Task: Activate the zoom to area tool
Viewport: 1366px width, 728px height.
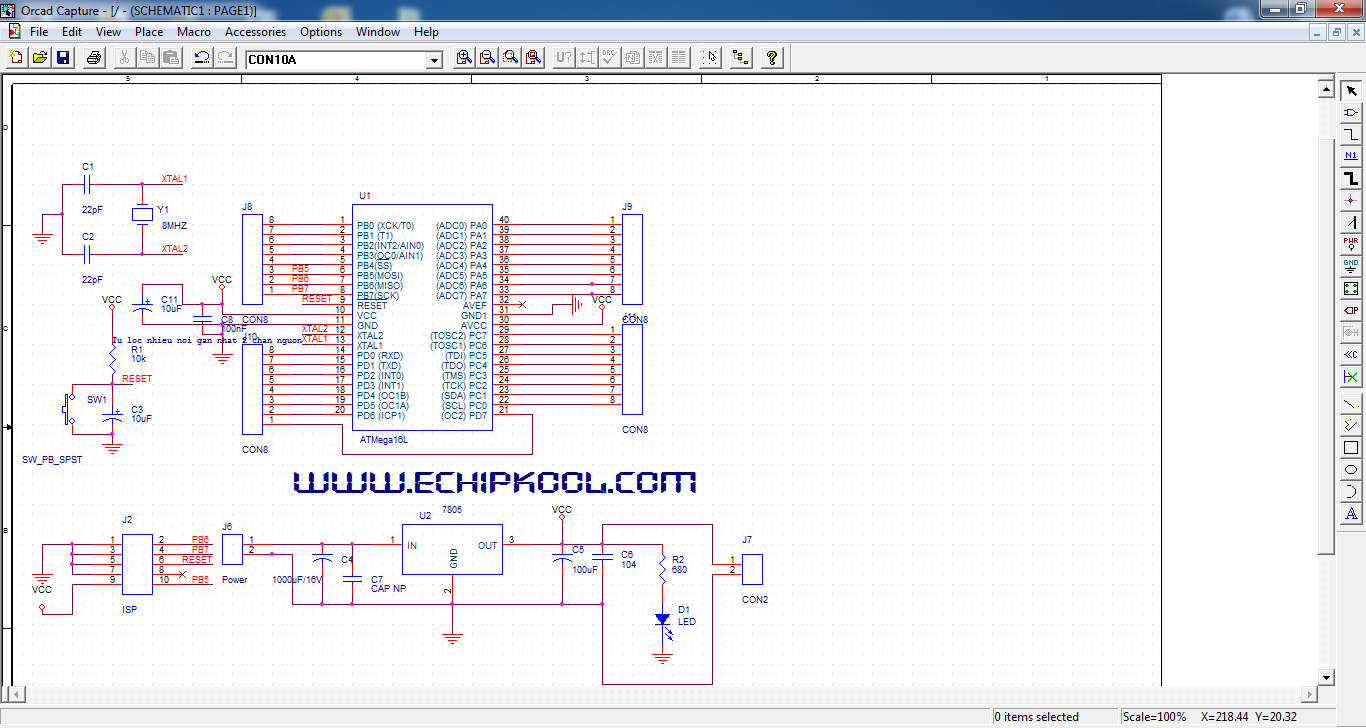Action: tap(510, 58)
